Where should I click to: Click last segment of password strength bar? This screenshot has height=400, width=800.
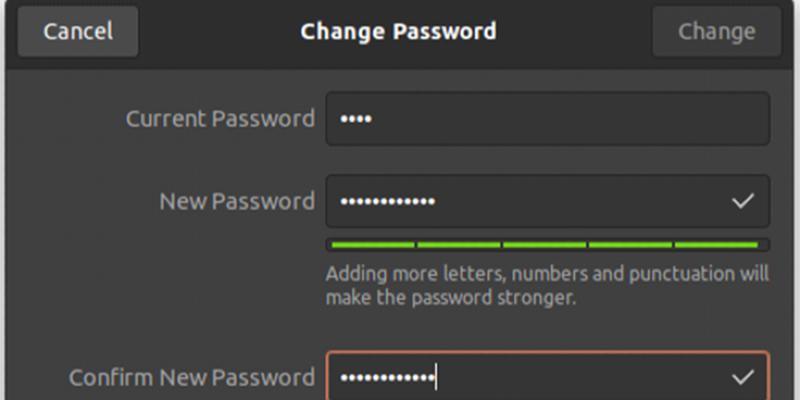(717, 244)
